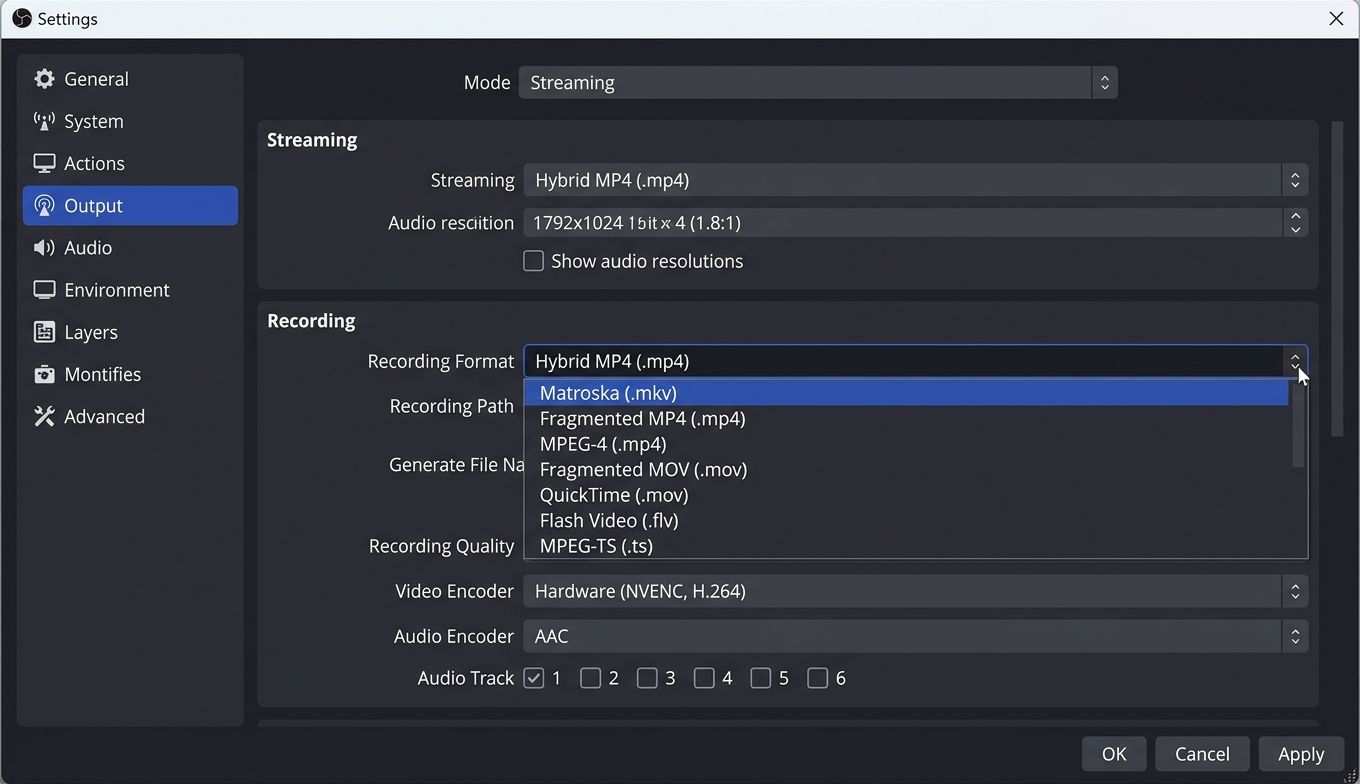Go to the Actions settings tab

coord(130,163)
